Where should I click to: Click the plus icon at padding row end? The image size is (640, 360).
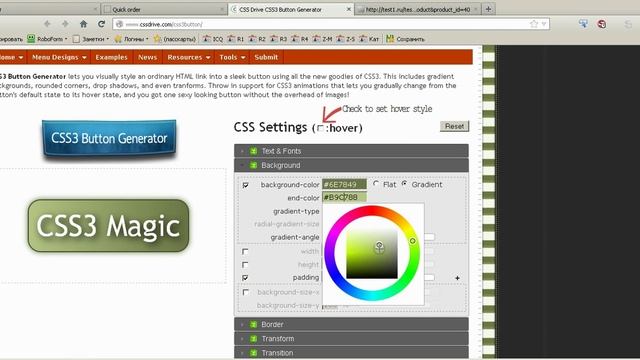(x=458, y=278)
